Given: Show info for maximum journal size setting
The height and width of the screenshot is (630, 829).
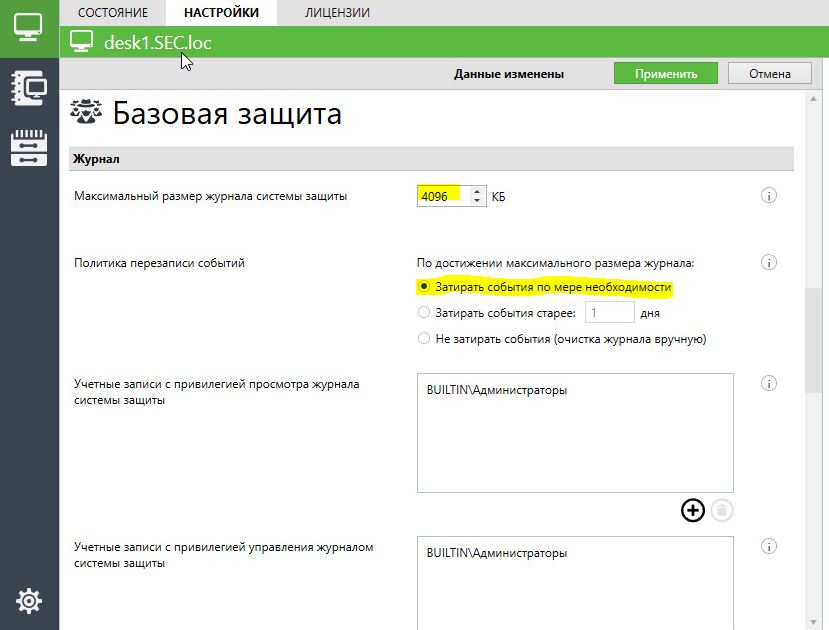Looking at the screenshot, I should click(769, 196).
